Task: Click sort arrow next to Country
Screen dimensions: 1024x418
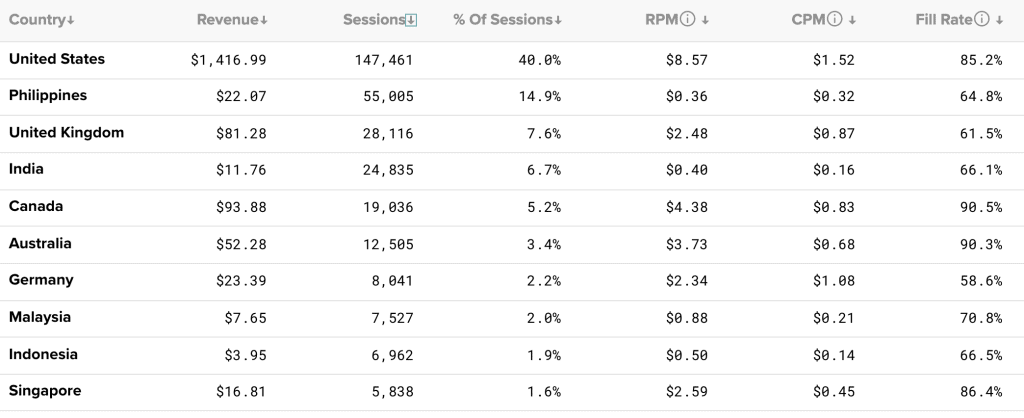Action: pos(71,21)
